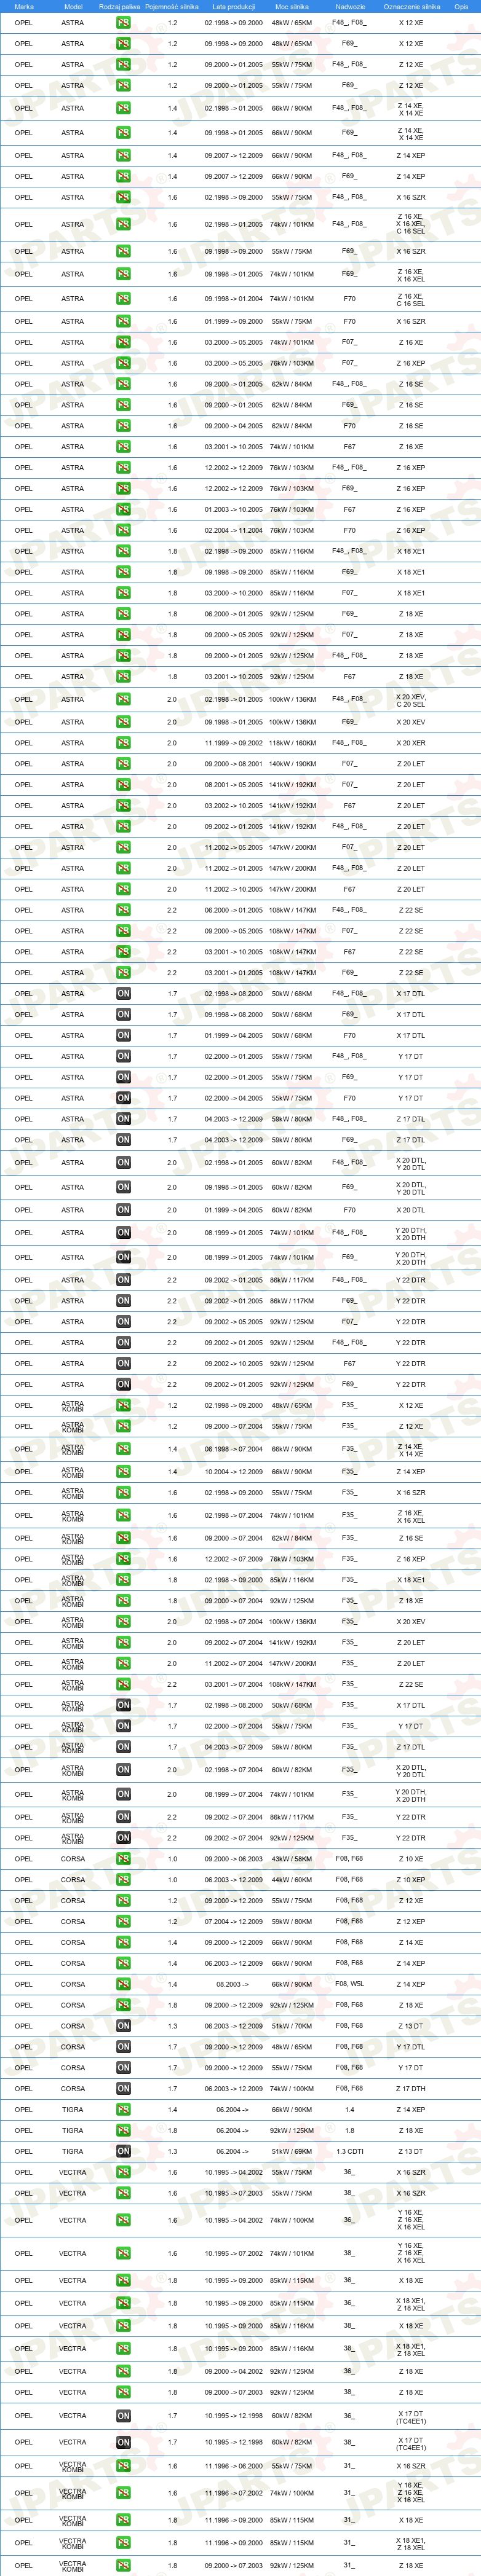
Task: Click power value 140kW / 190KM
Action: pyautogui.click(x=292, y=764)
